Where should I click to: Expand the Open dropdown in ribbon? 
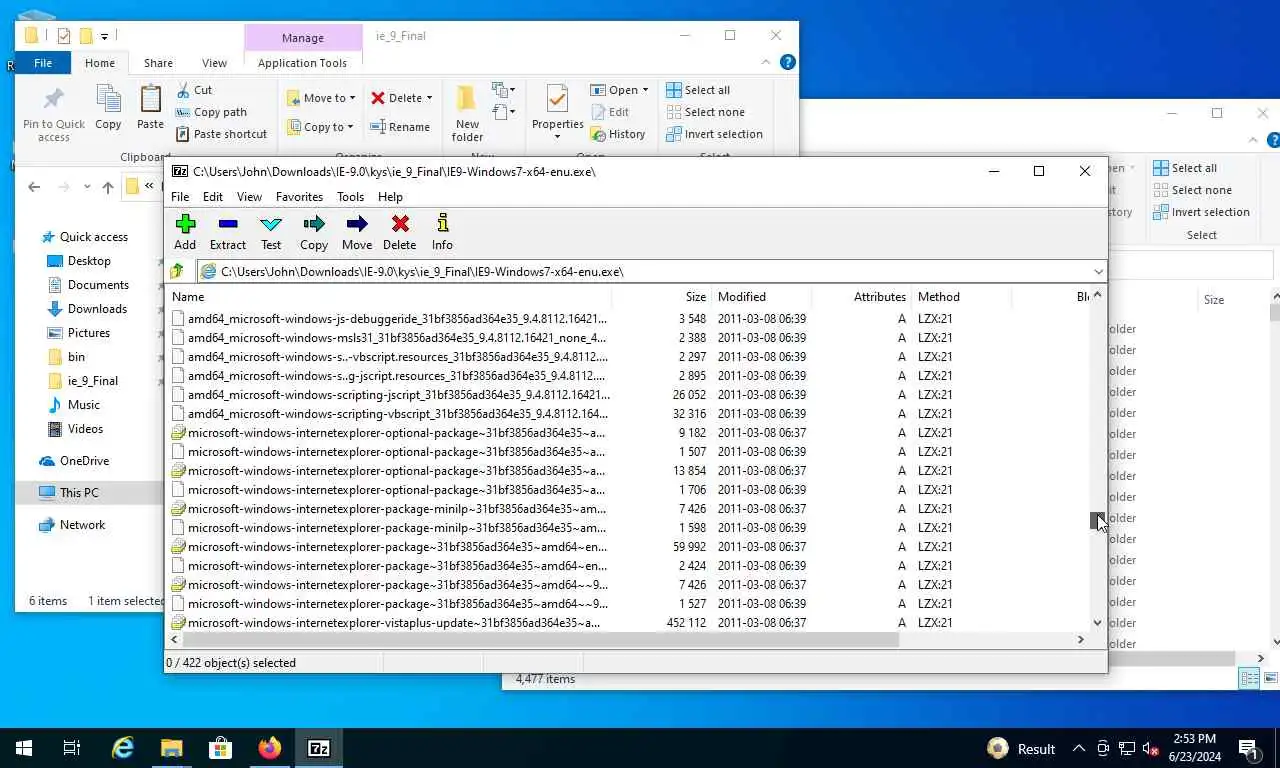pos(645,90)
